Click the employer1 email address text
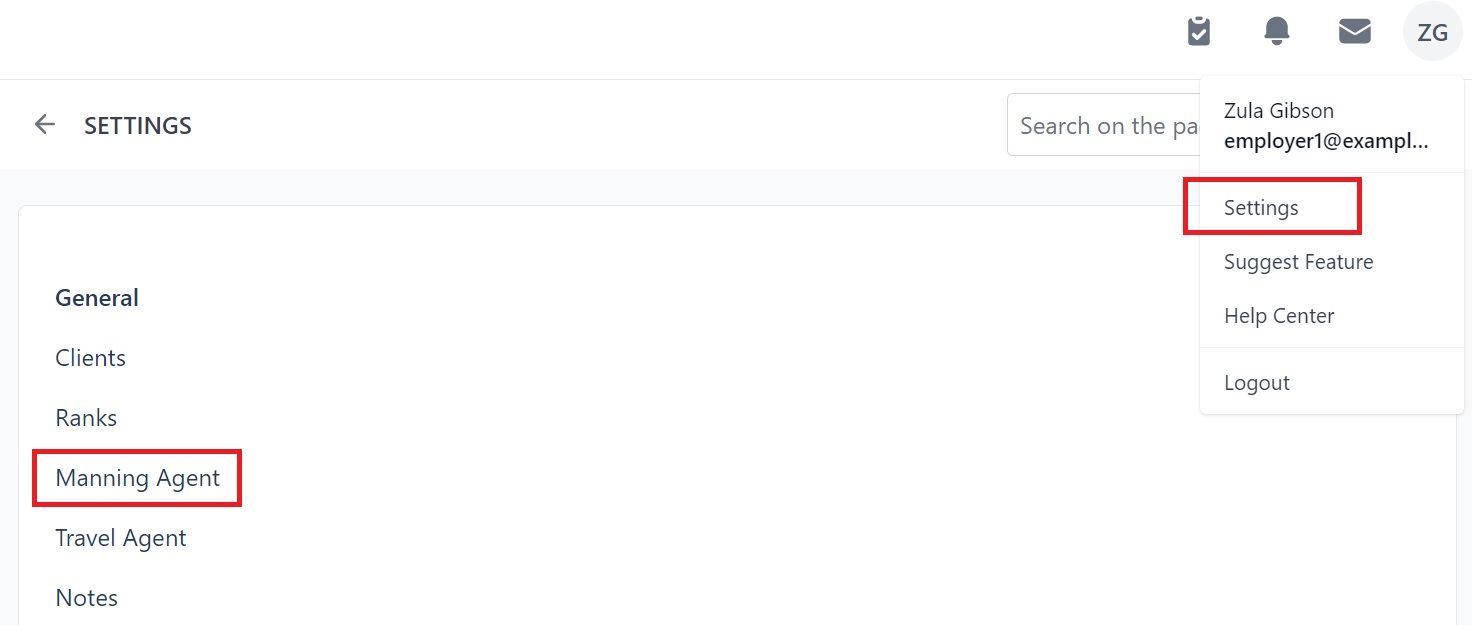This screenshot has width=1472, height=625. point(1326,141)
